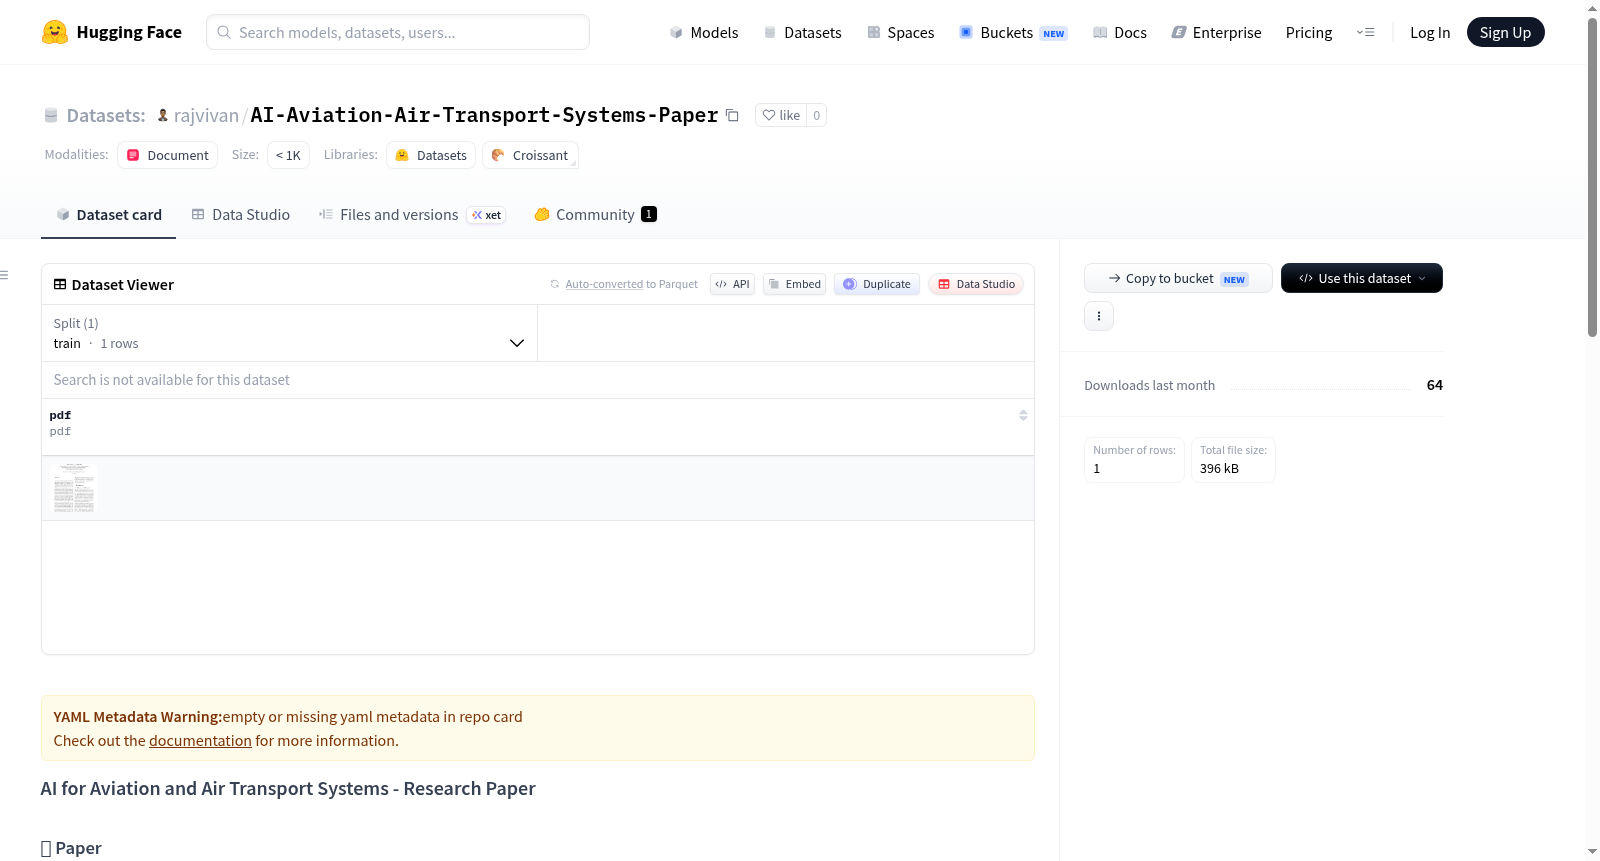Open the Models menu item
This screenshot has height=861, width=1600.
pyautogui.click(x=704, y=33)
